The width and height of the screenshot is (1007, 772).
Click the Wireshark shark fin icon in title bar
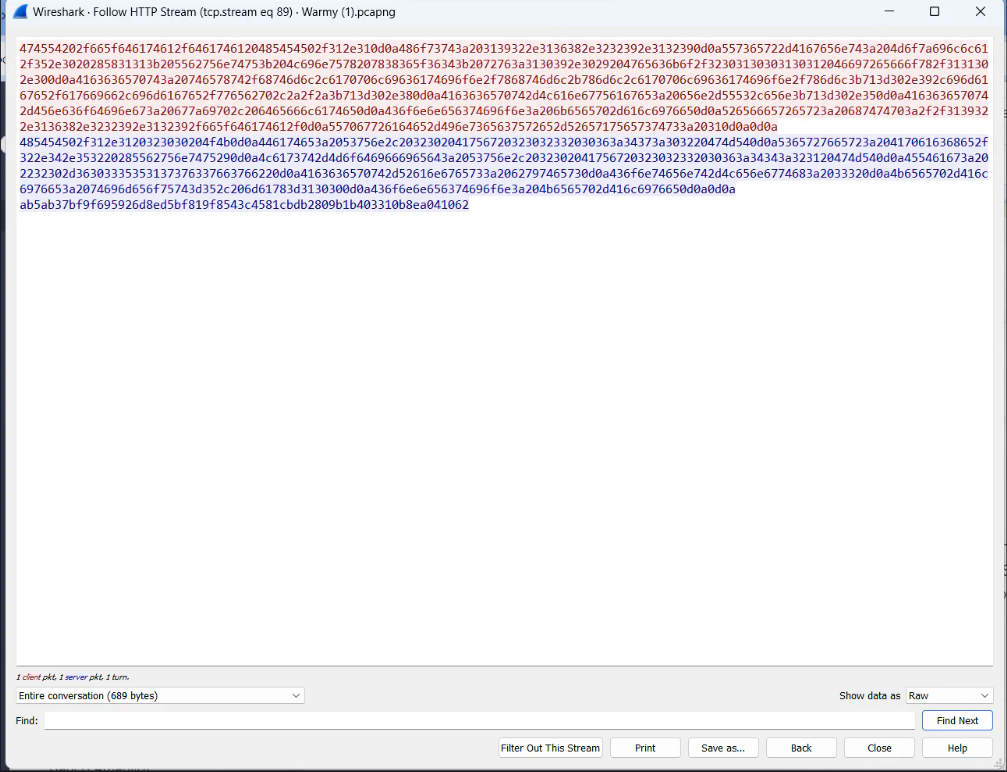point(19,12)
